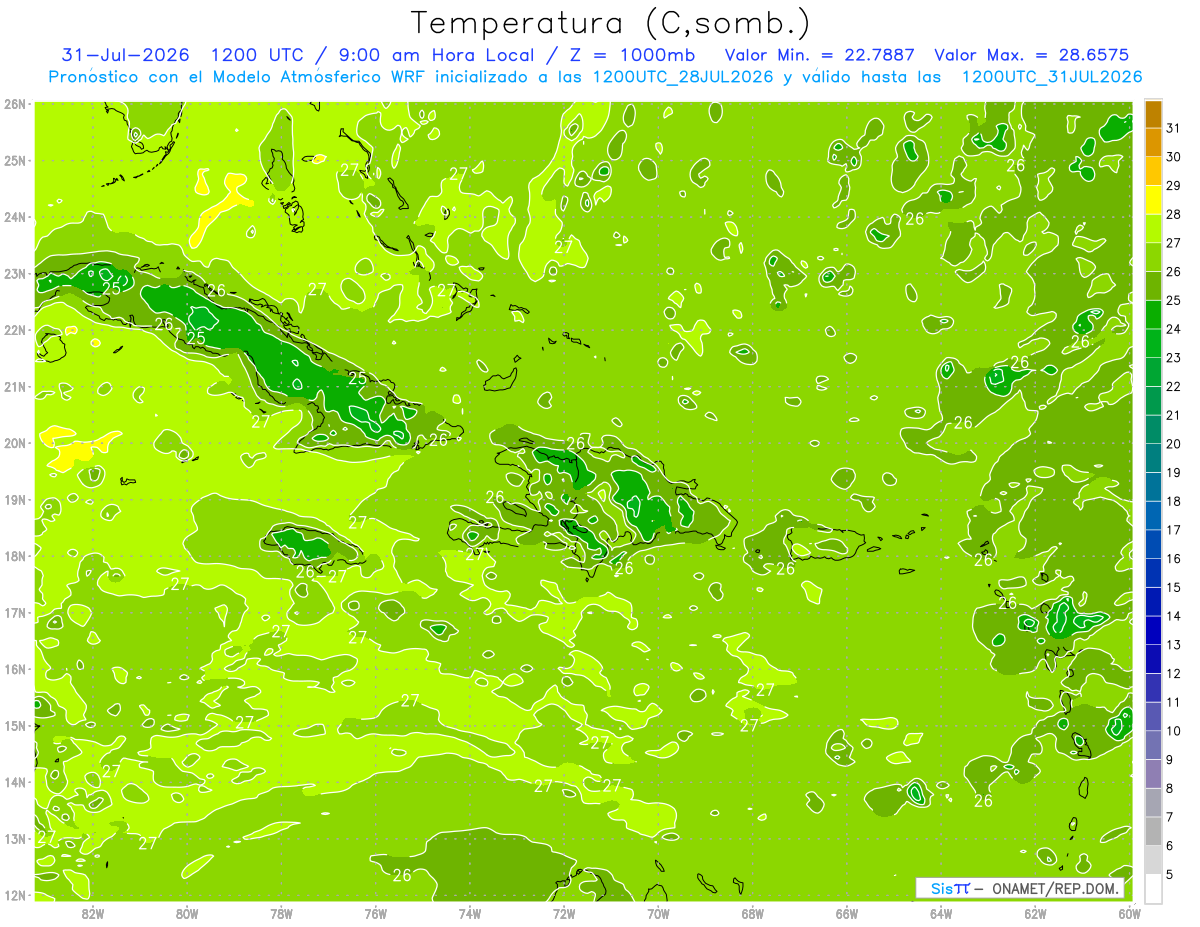The height and width of the screenshot is (927, 1200).
Task: Select the date text "31-Jul-2026"
Action: point(125,55)
